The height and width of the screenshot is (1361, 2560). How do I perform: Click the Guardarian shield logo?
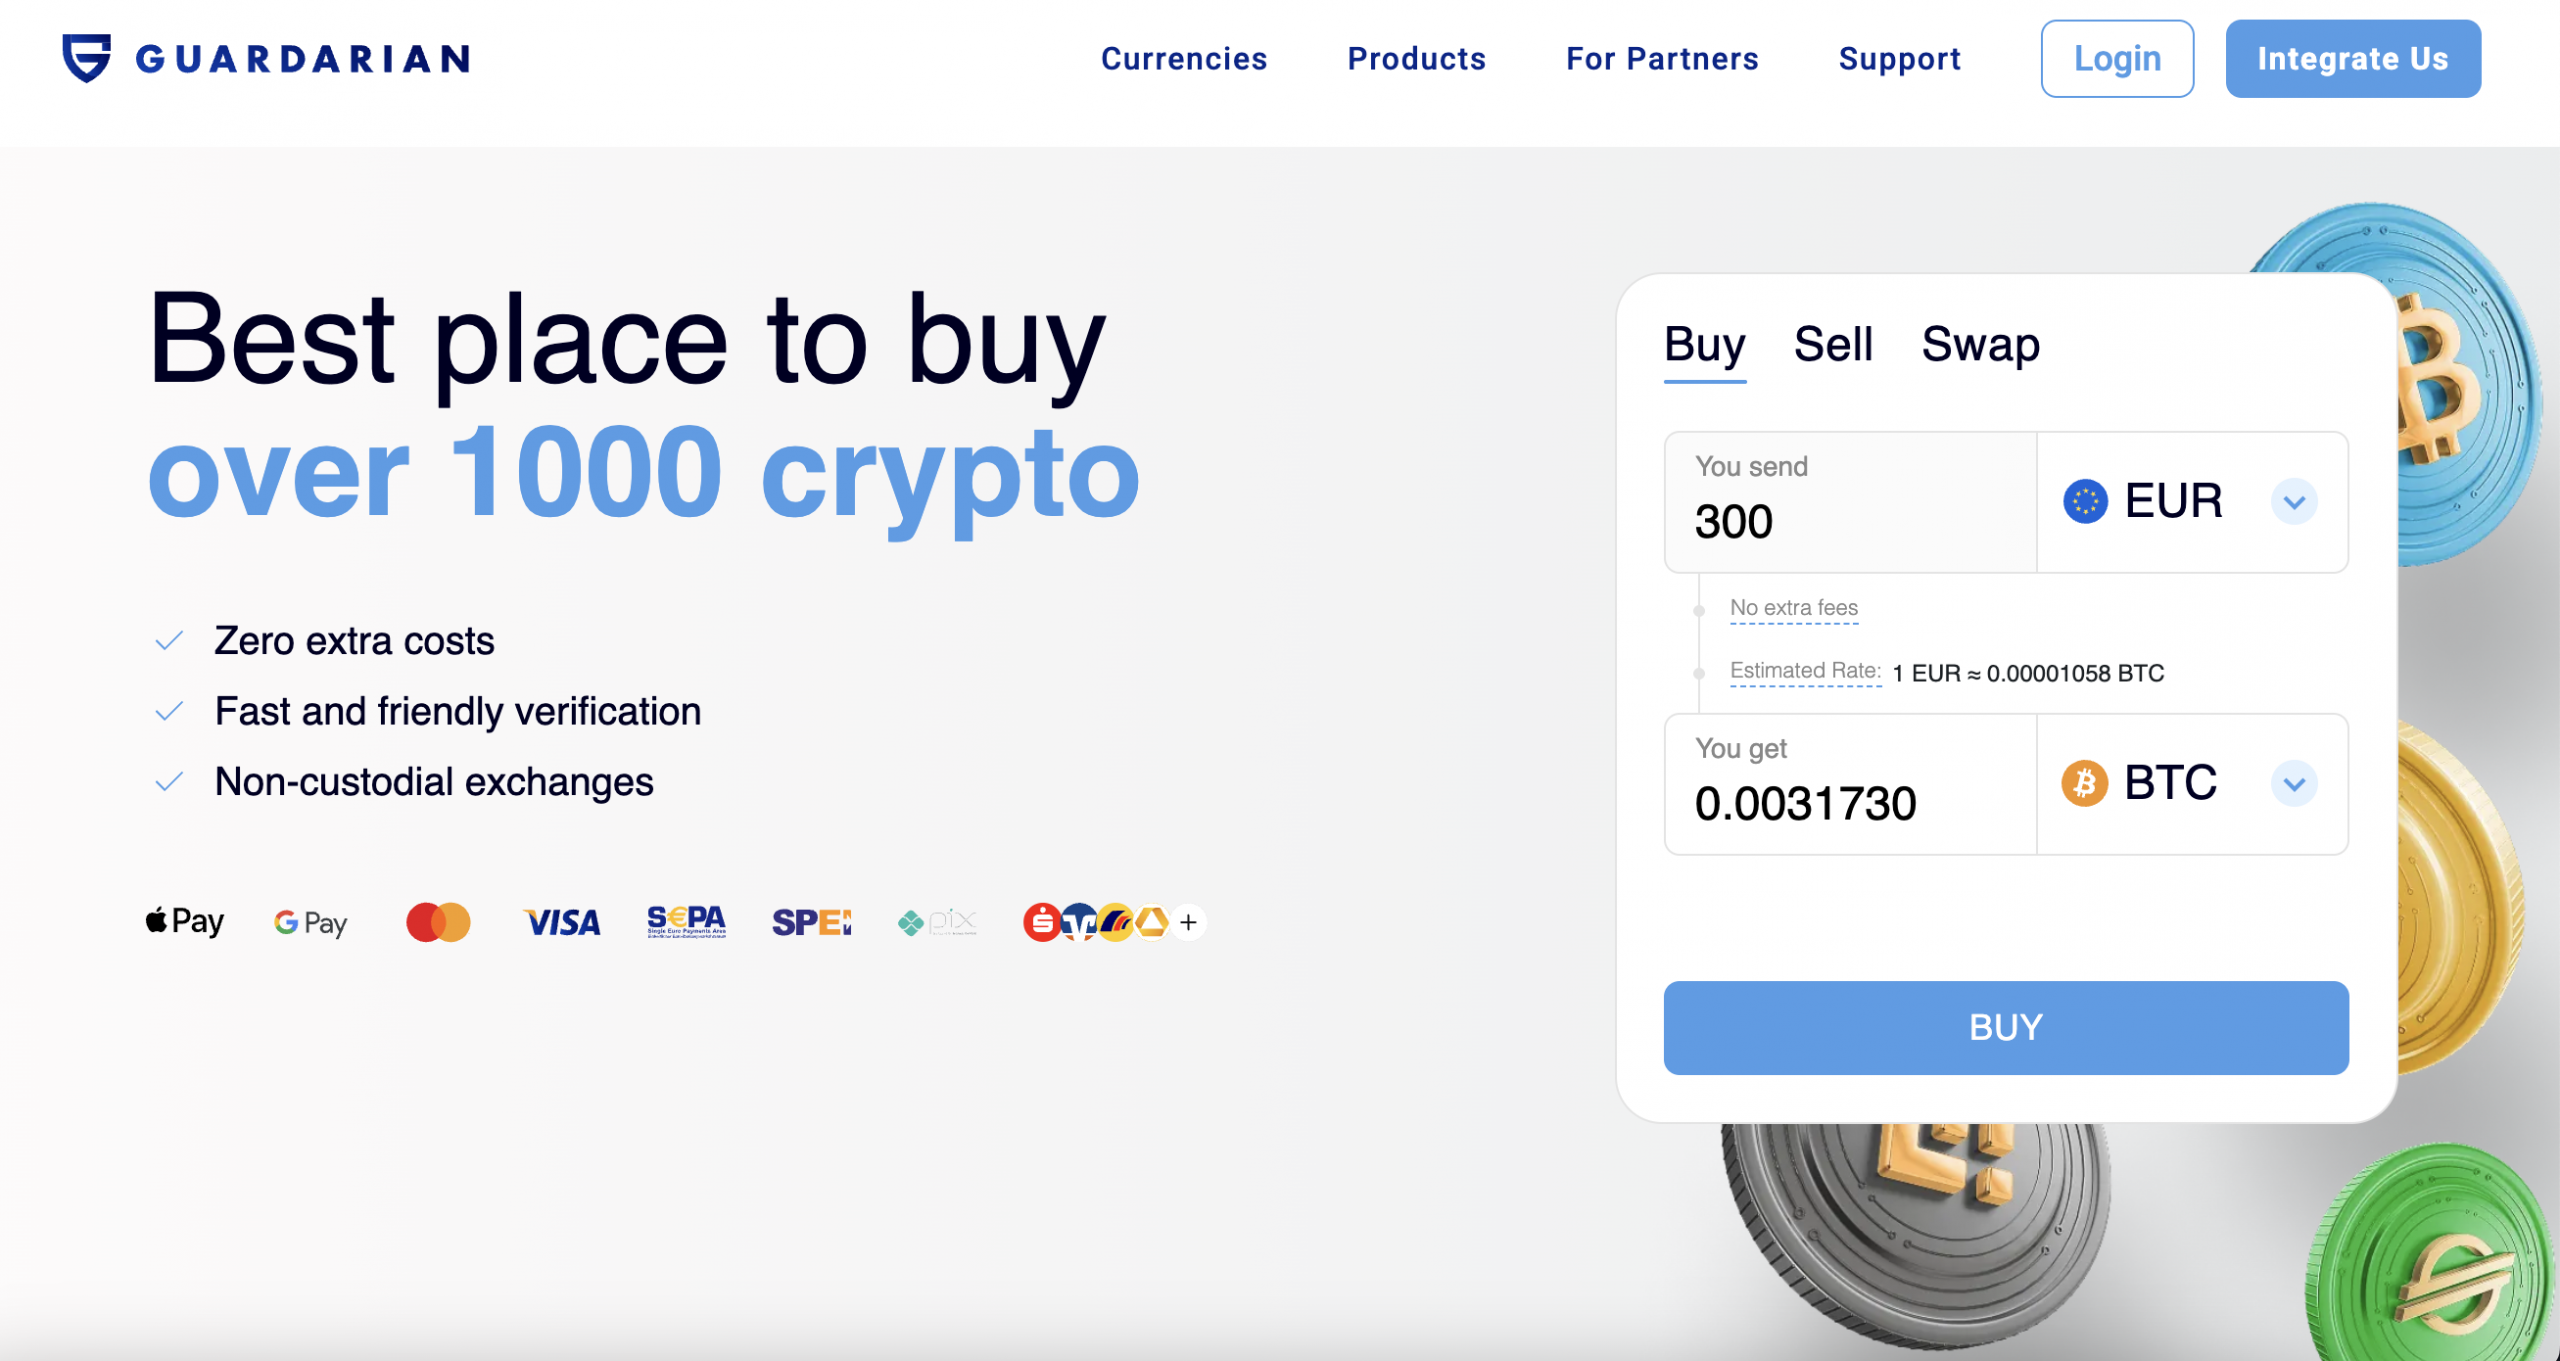coord(88,58)
